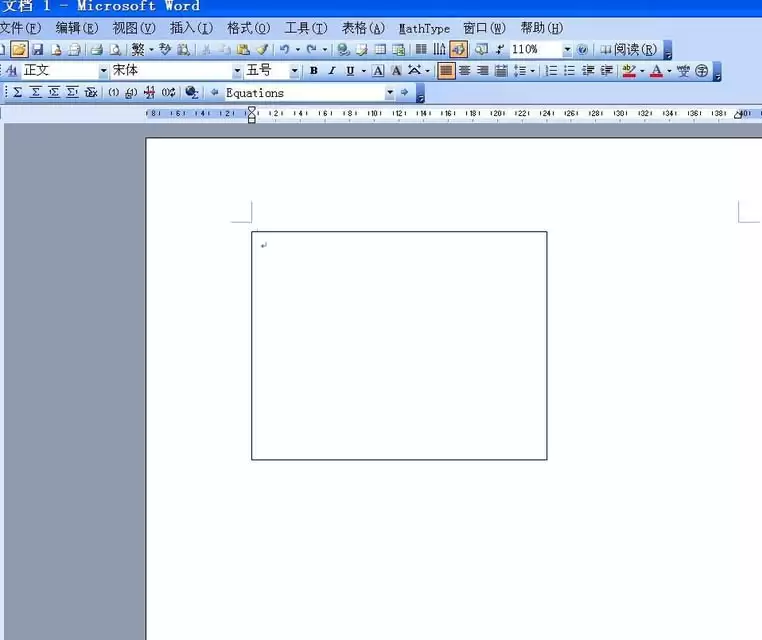The height and width of the screenshot is (640, 762).
Task: Click inside the bordered text box
Action: 399,346
